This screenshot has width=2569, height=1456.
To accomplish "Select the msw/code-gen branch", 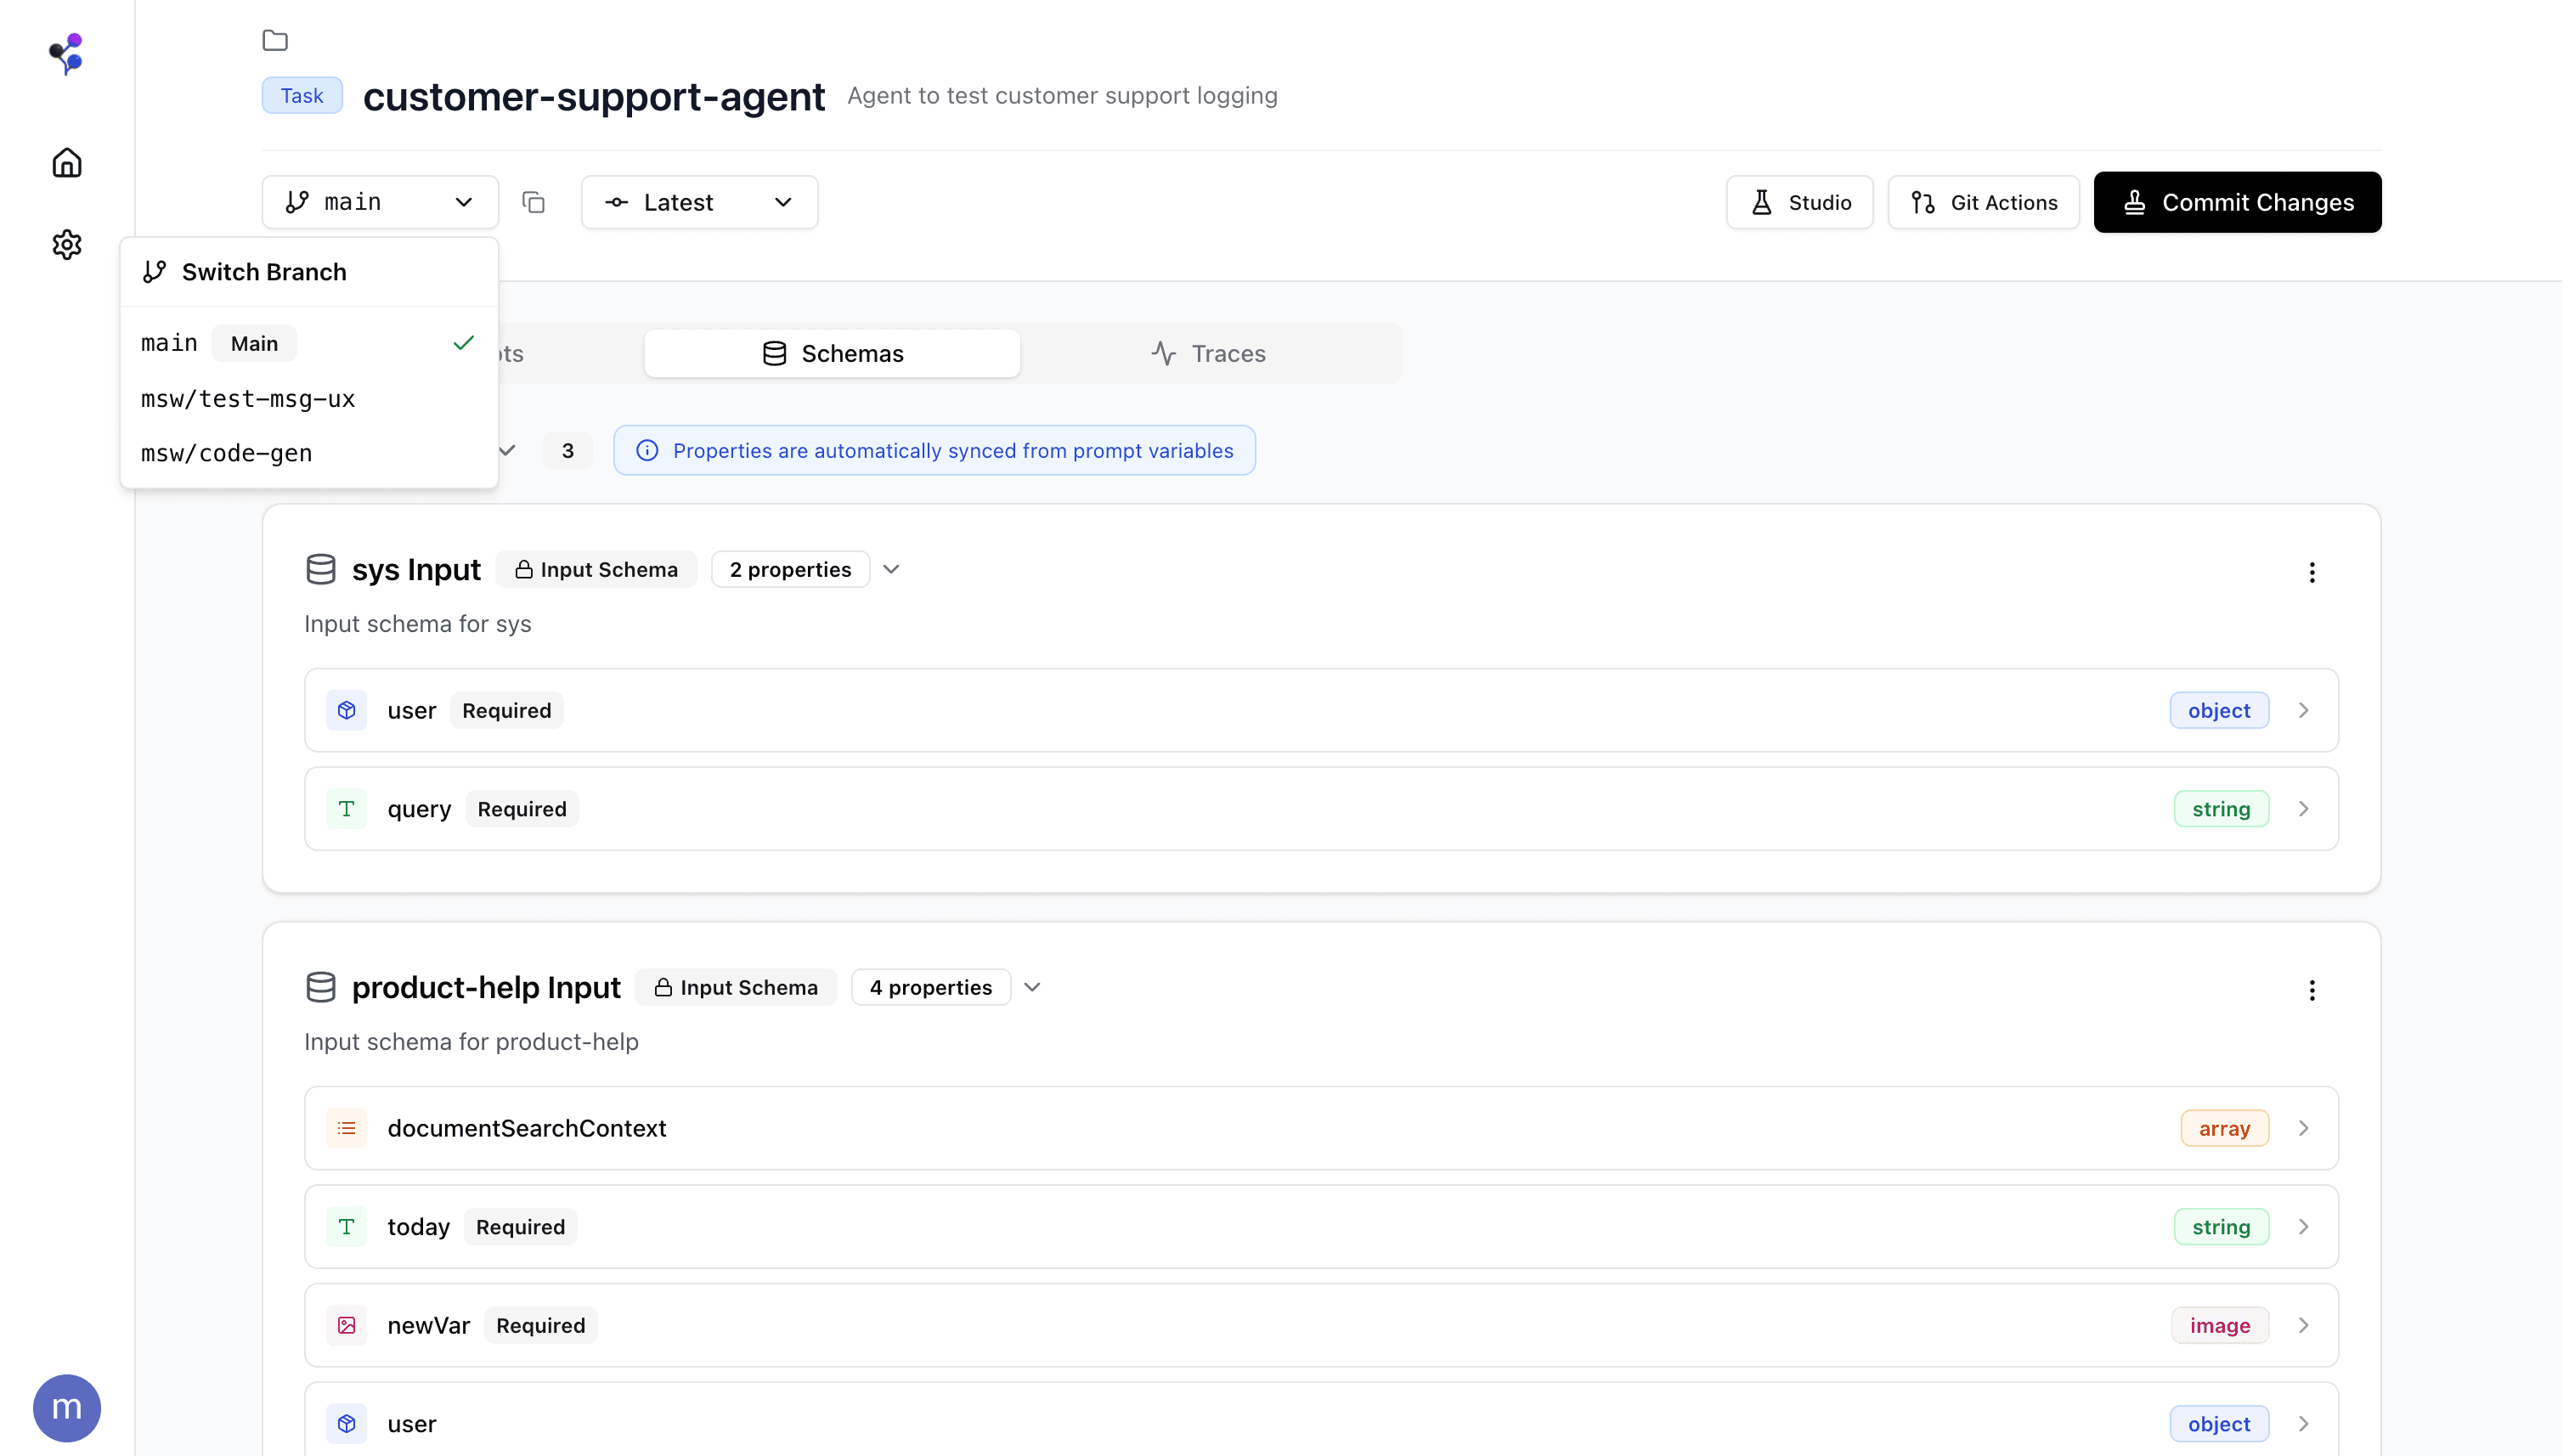I will [x=226, y=452].
